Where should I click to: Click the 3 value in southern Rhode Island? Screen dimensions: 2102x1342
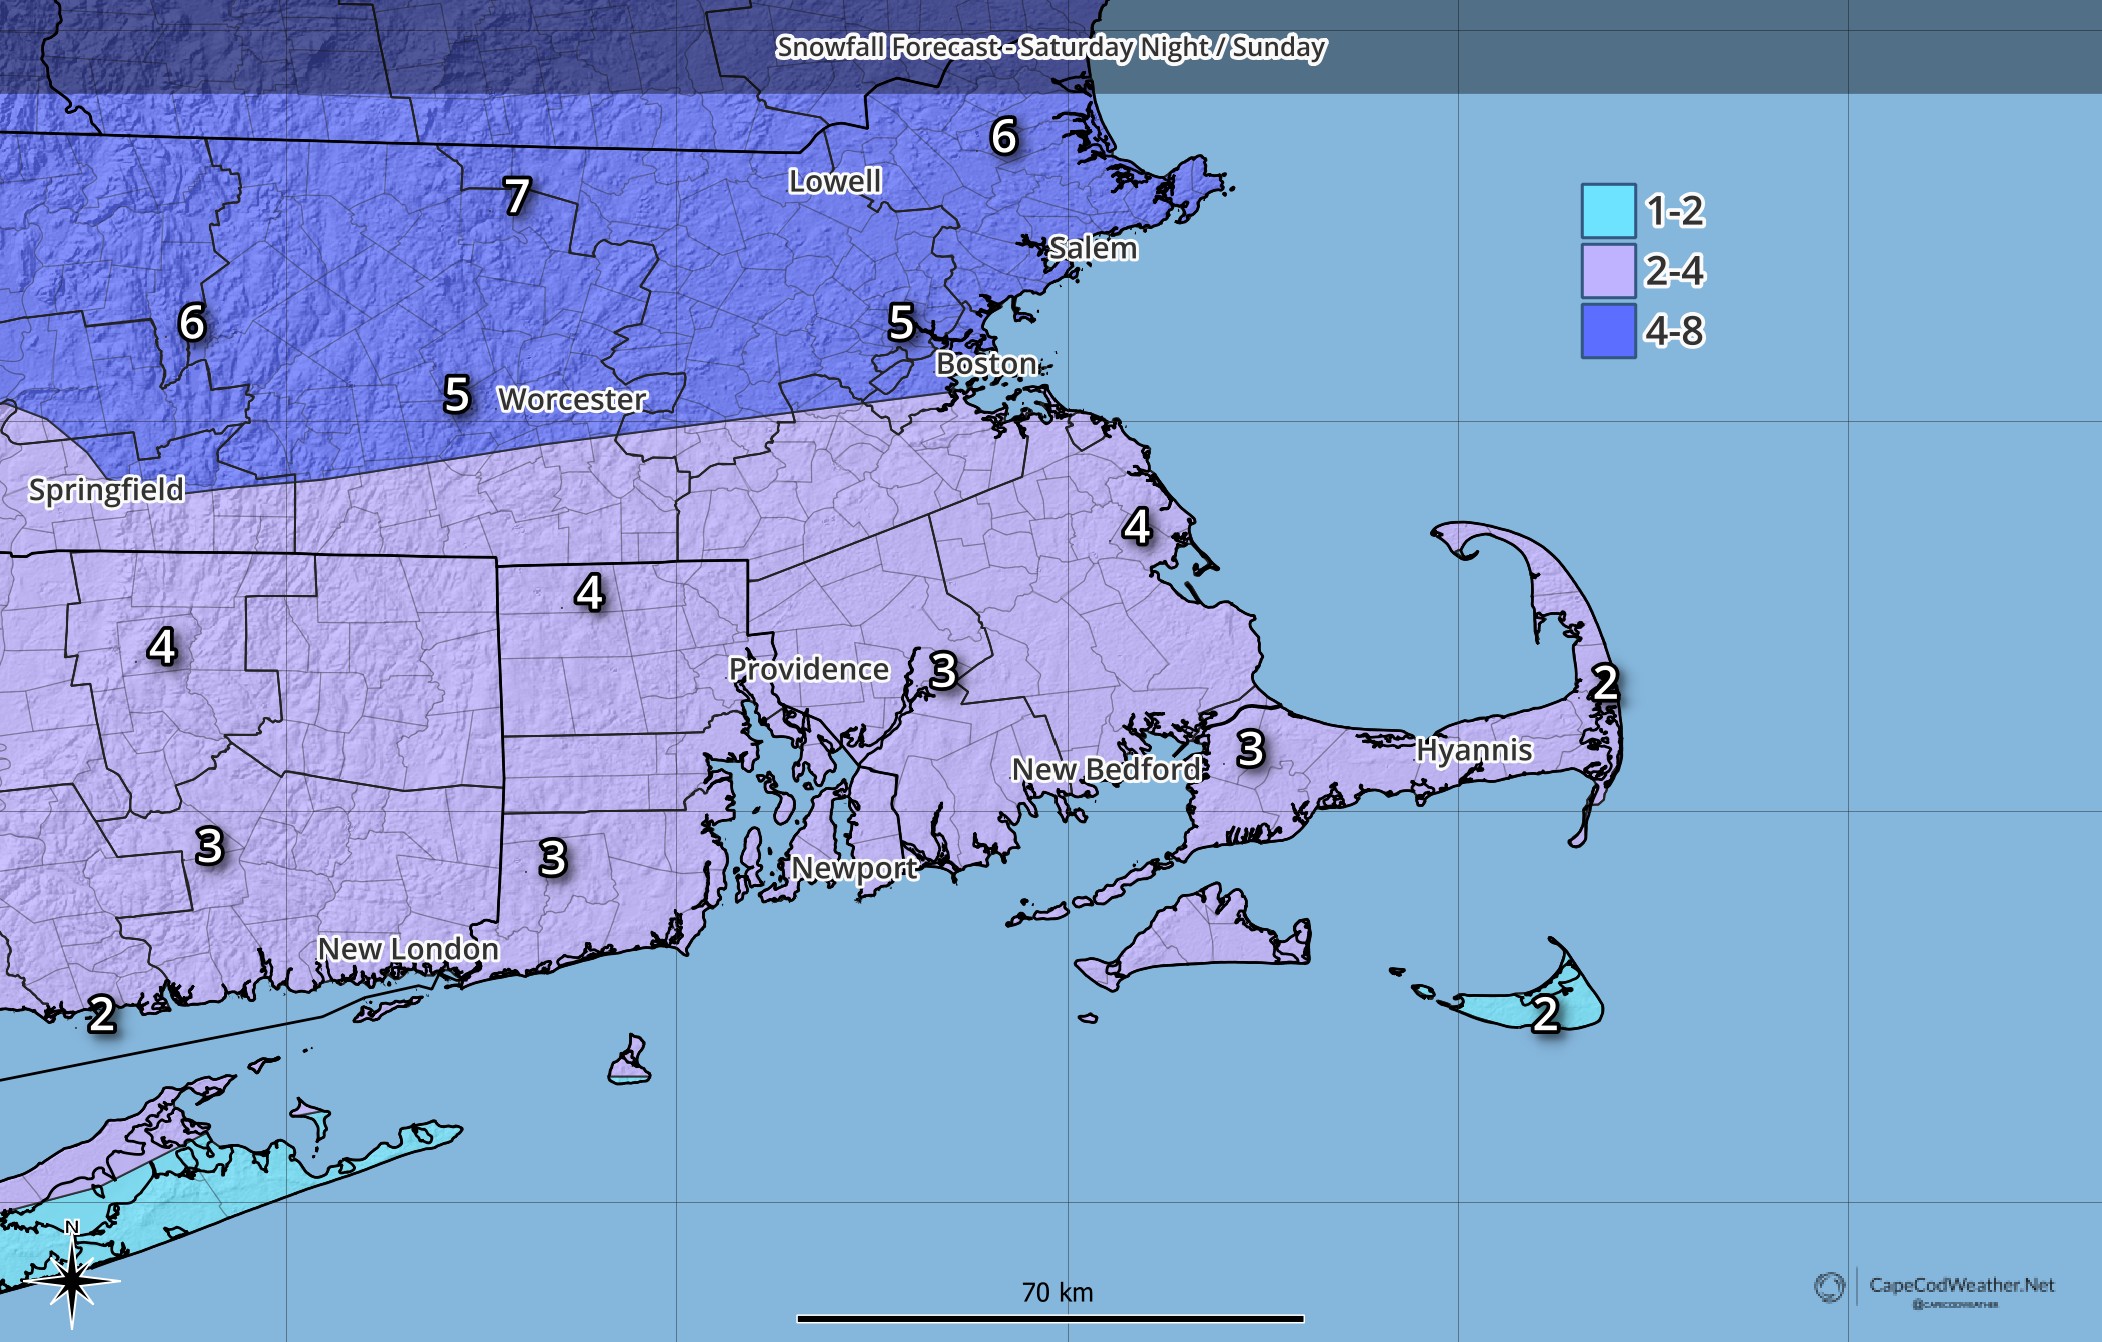[x=553, y=858]
